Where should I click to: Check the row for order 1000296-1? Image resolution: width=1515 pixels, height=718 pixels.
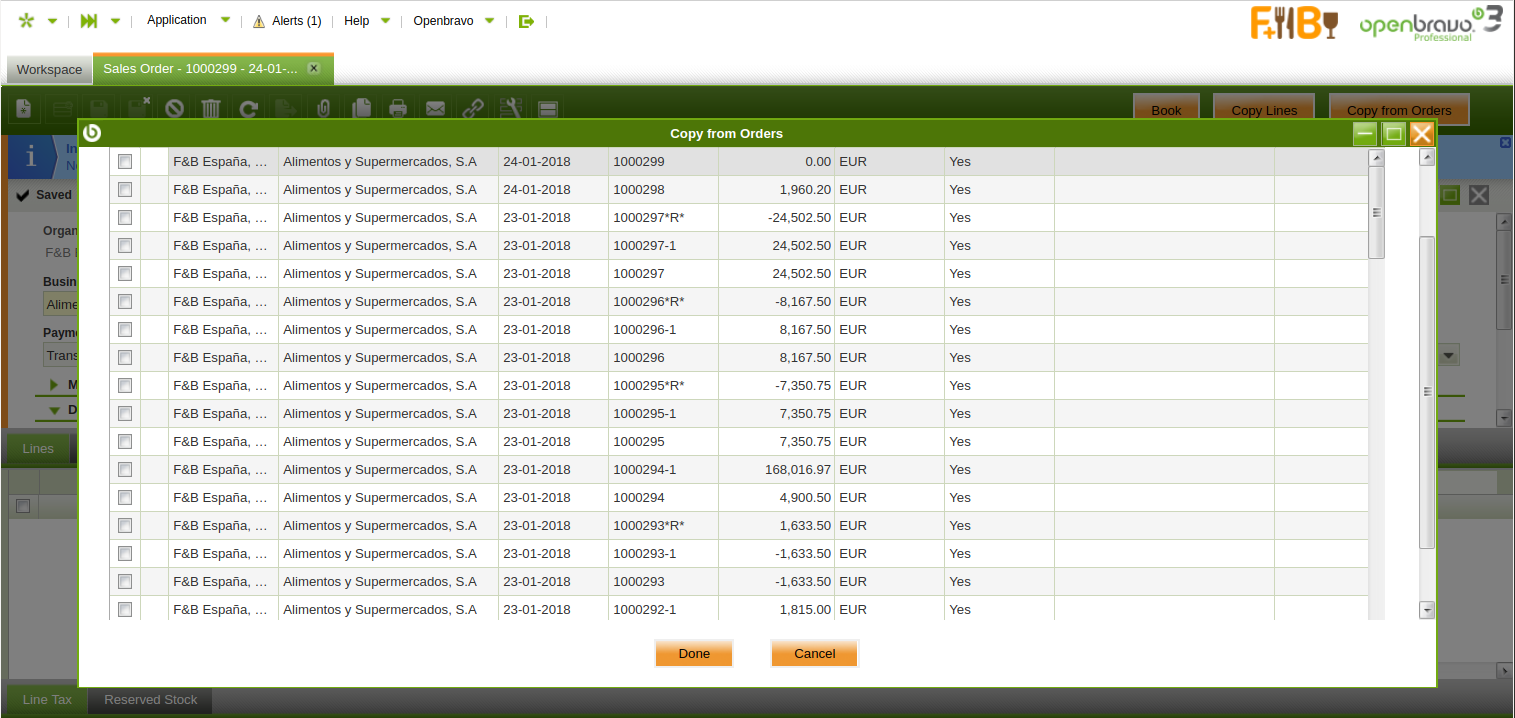click(x=125, y=329)
